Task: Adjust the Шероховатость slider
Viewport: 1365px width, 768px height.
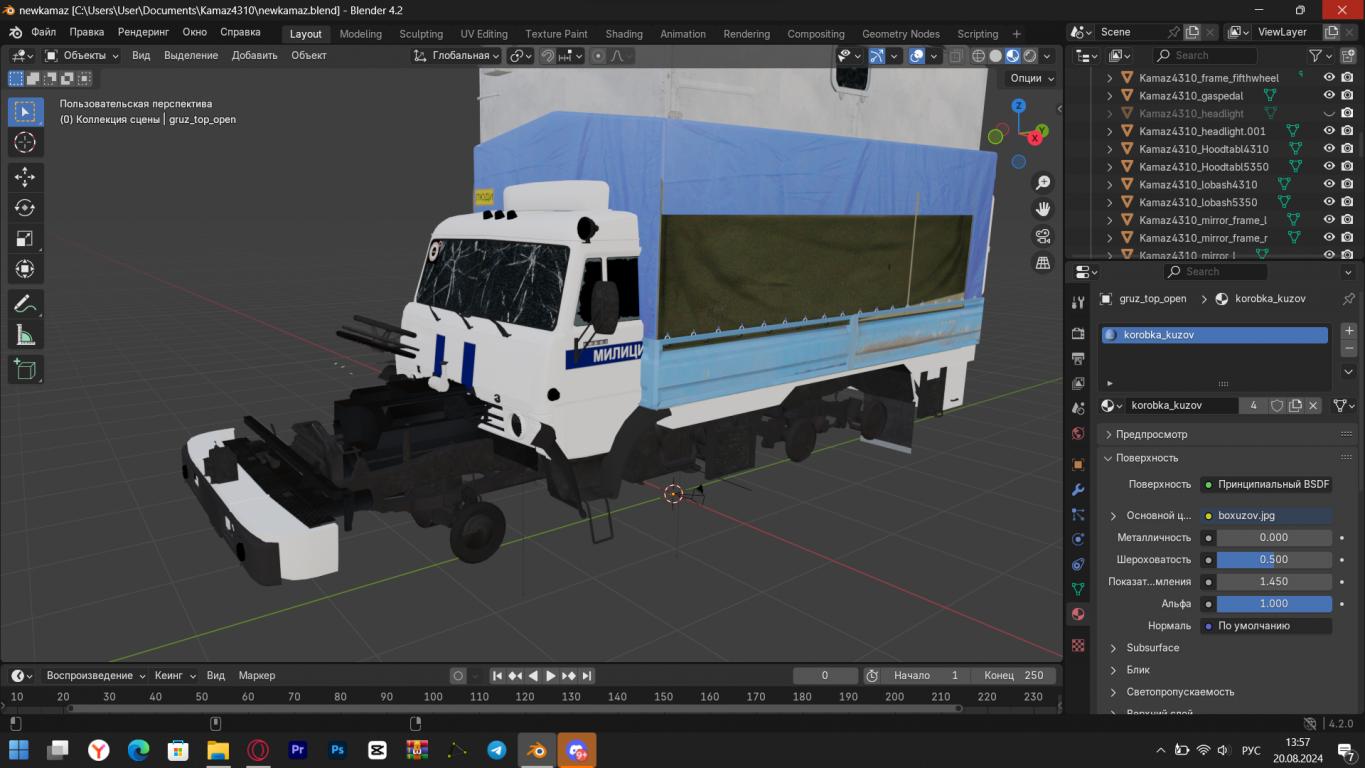Action: point(1273,560)
